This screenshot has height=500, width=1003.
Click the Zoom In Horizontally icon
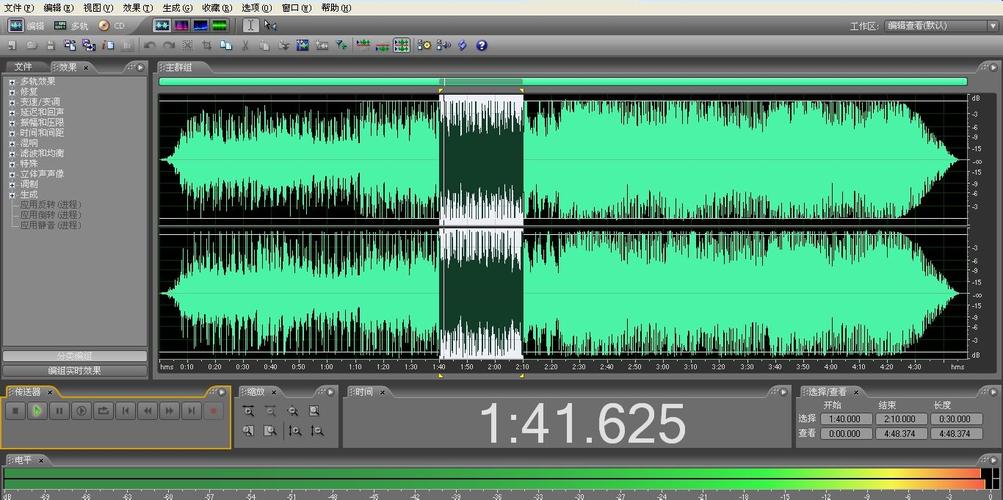(249, 411)
